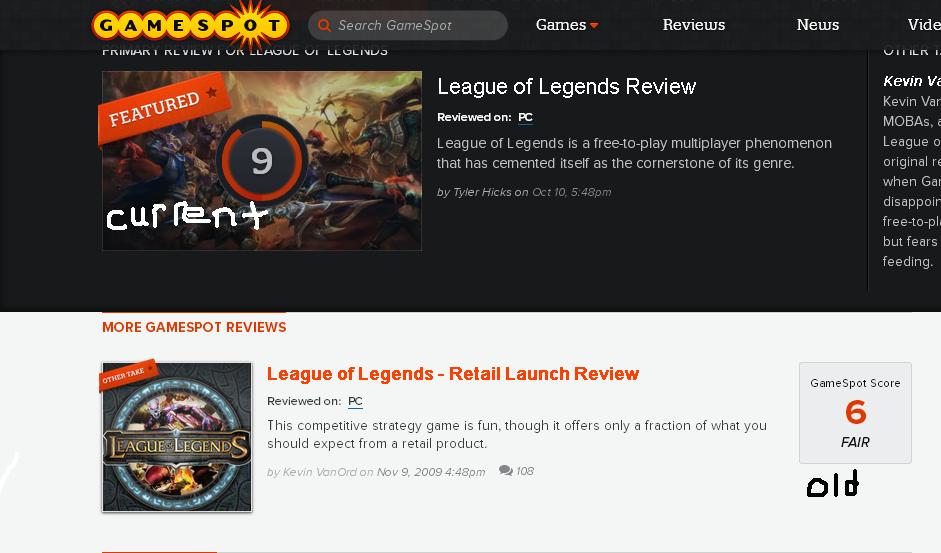Click the More GameSpot Reviews heading

click(194, 327)
